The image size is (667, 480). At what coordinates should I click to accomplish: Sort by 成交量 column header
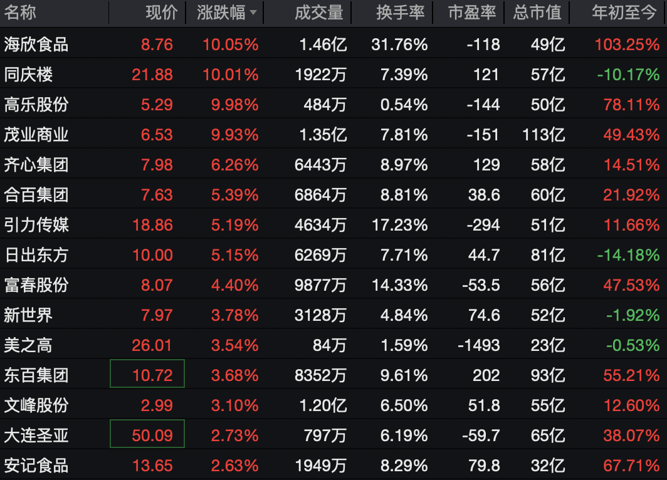pyautogui.click(x=320, y=13)
